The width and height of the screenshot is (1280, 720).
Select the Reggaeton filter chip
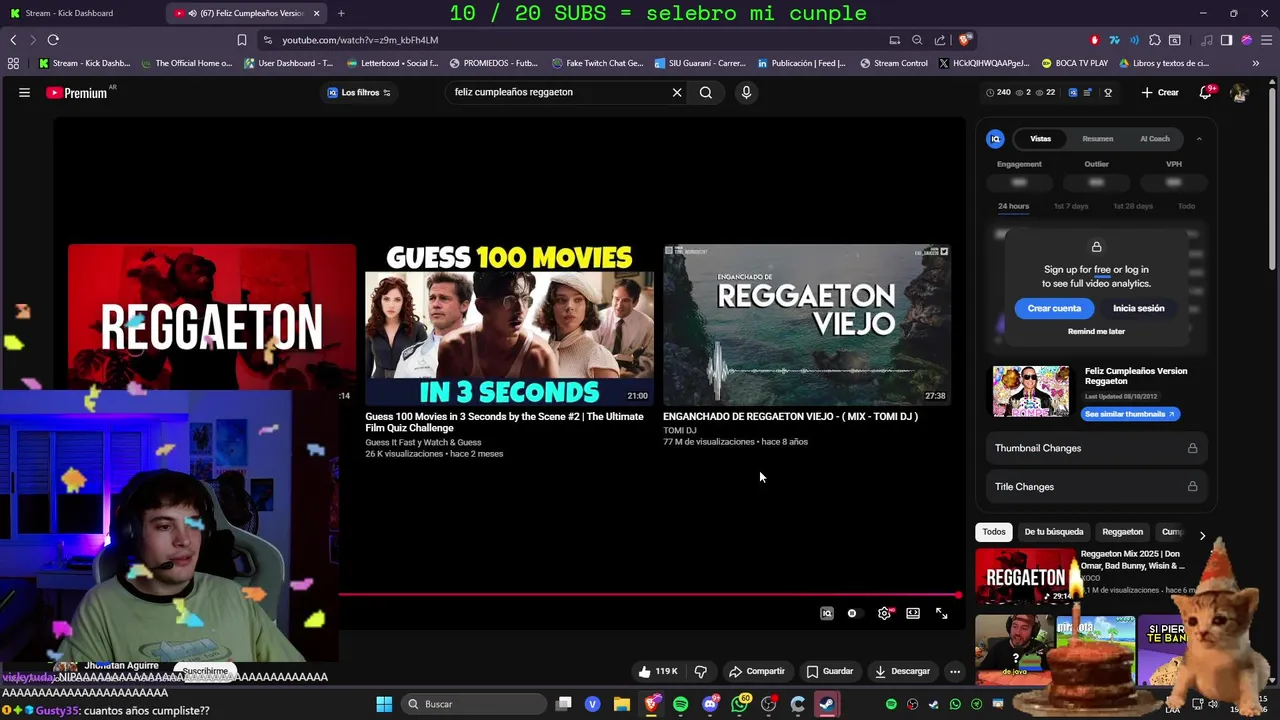[1122, 532]
